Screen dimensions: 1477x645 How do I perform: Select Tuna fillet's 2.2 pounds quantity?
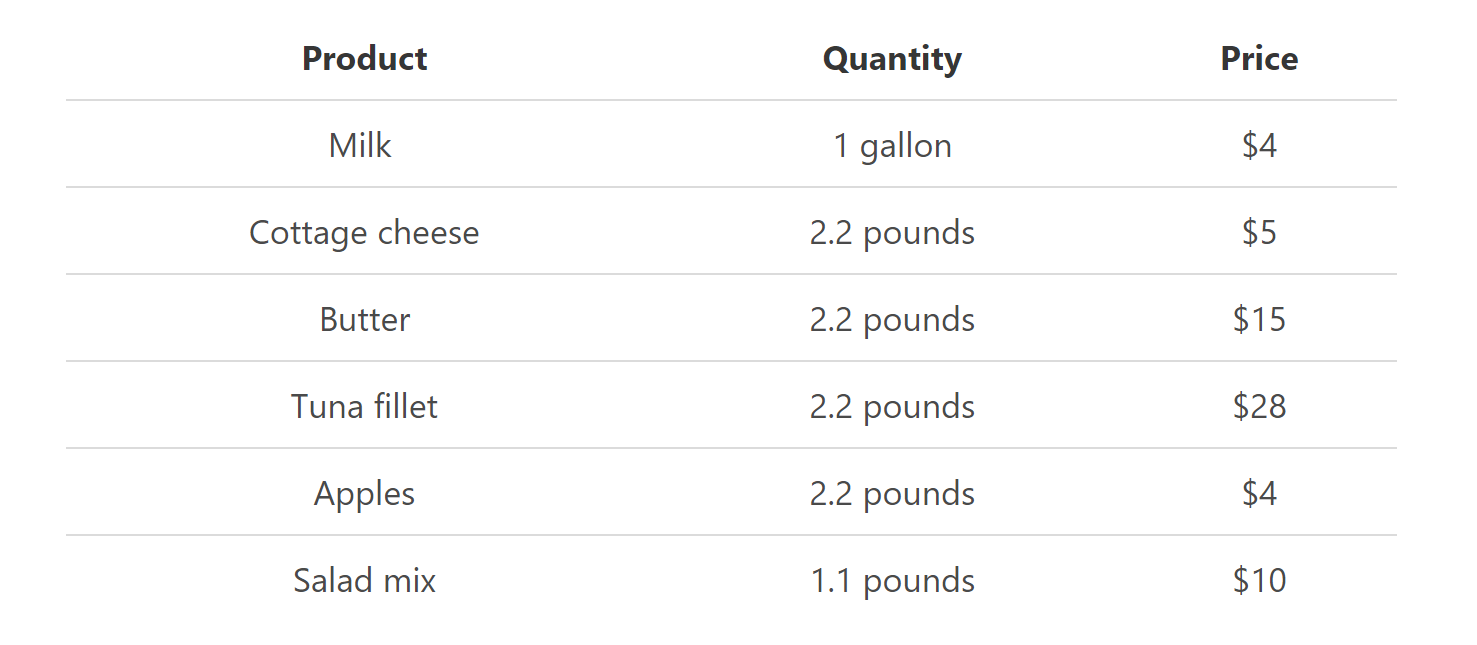point(892,407)
